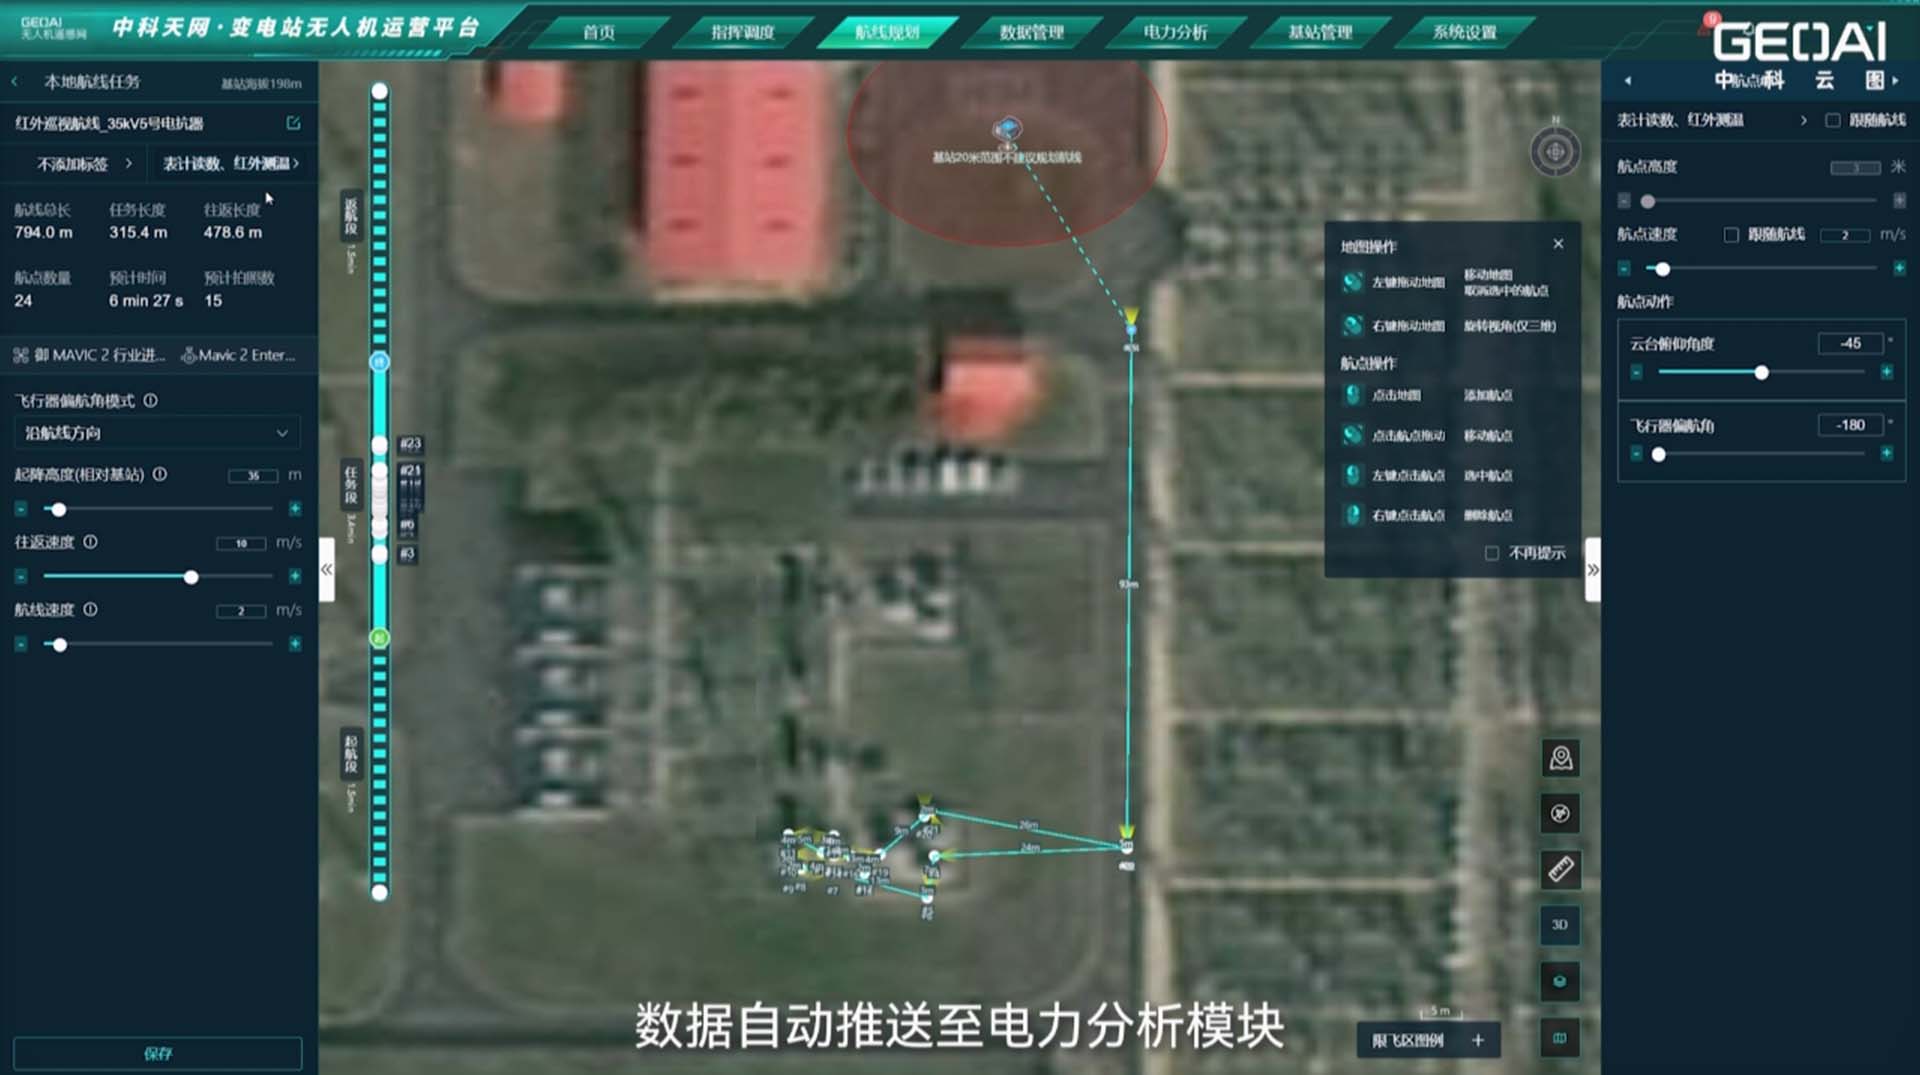Close the 地图操作 help panel
1920x1075 pixels.
[x=1558, y=244]
